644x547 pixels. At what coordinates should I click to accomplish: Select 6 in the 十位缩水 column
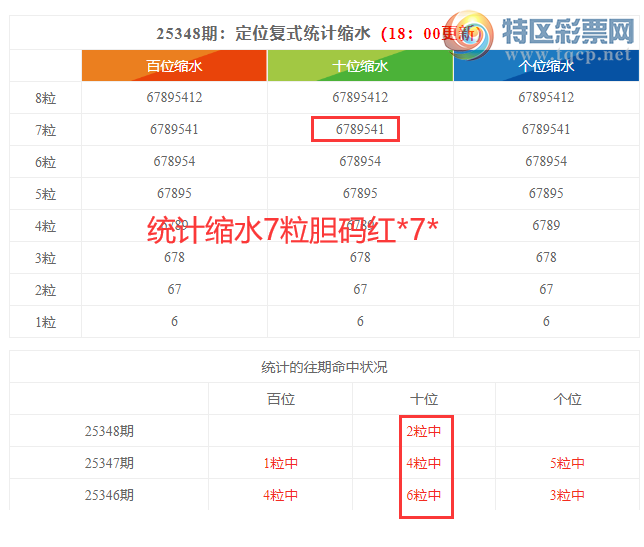[360, 322]
